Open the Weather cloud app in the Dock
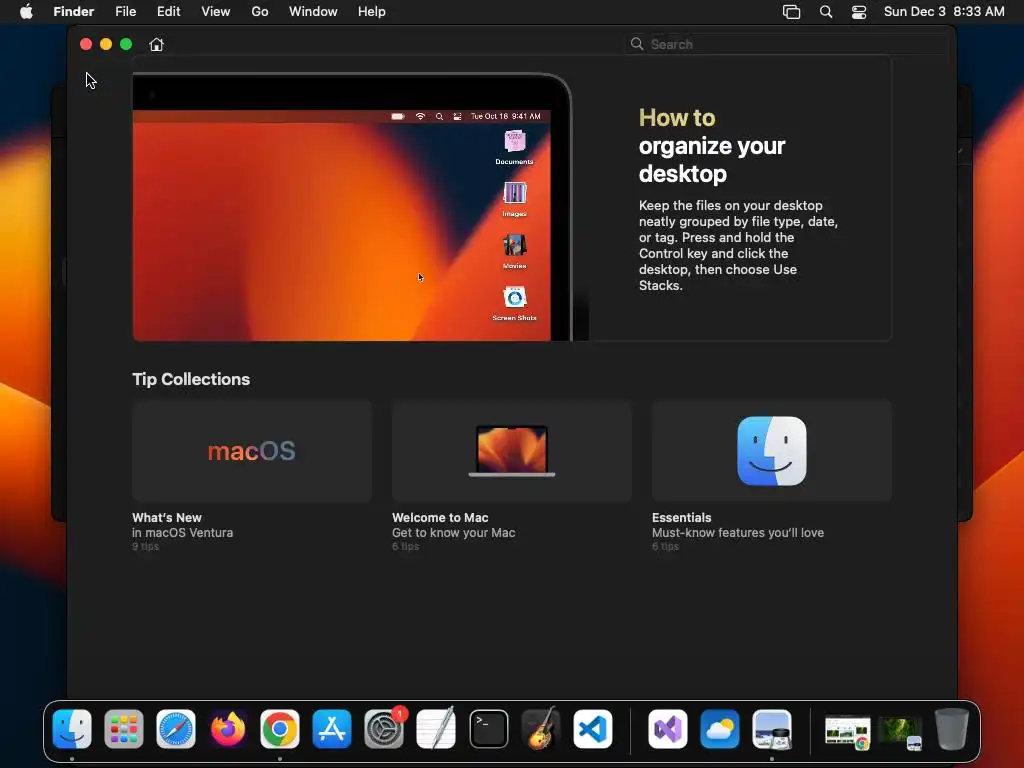 (720, 728)
